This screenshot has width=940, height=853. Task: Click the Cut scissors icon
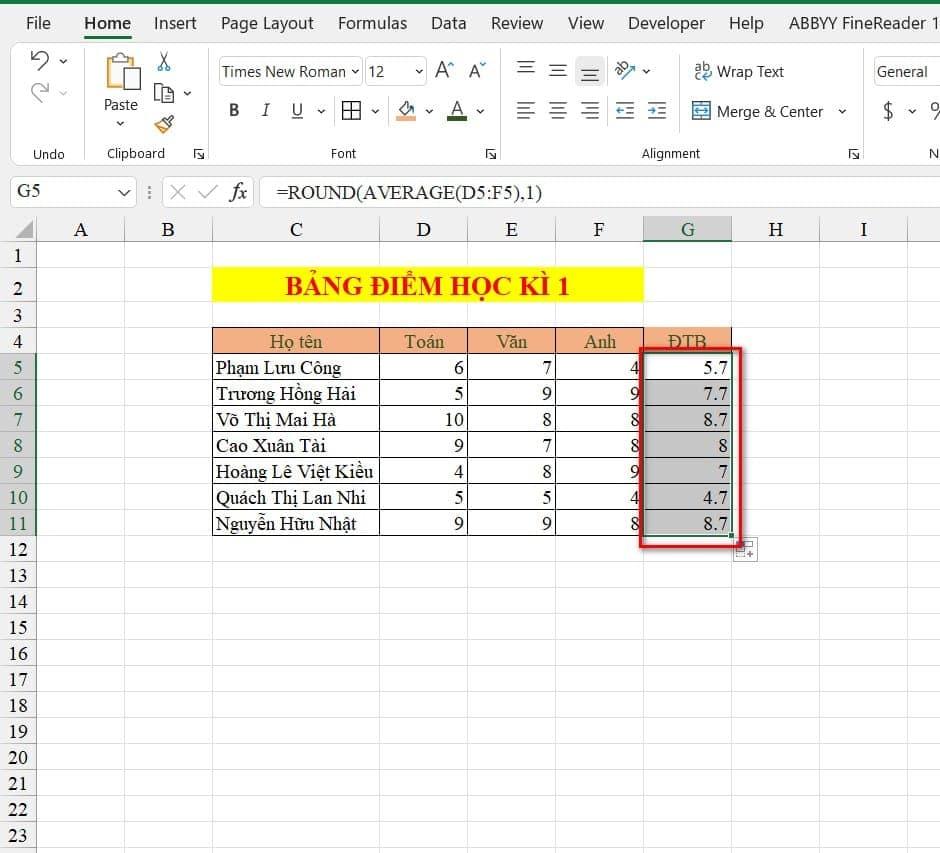164,62
